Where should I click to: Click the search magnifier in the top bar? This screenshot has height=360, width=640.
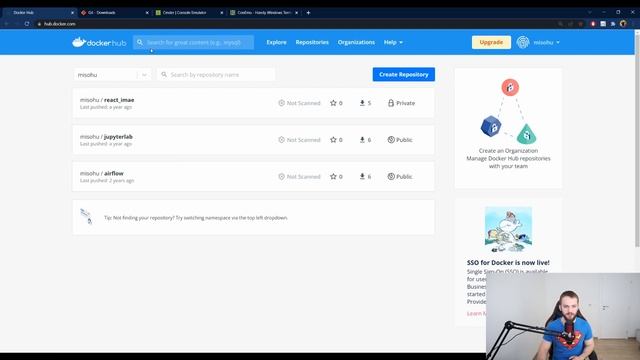coord(140,42)
